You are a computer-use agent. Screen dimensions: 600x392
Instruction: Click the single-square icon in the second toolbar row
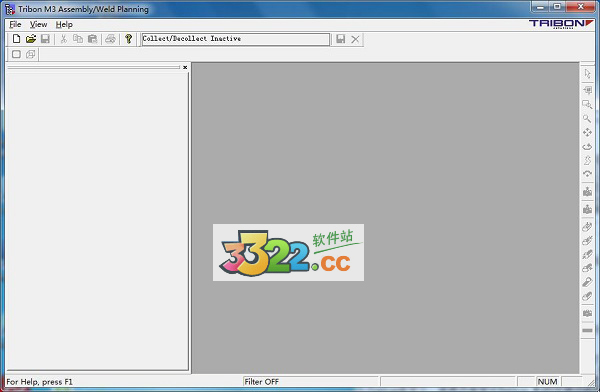[x=16, y=54]
